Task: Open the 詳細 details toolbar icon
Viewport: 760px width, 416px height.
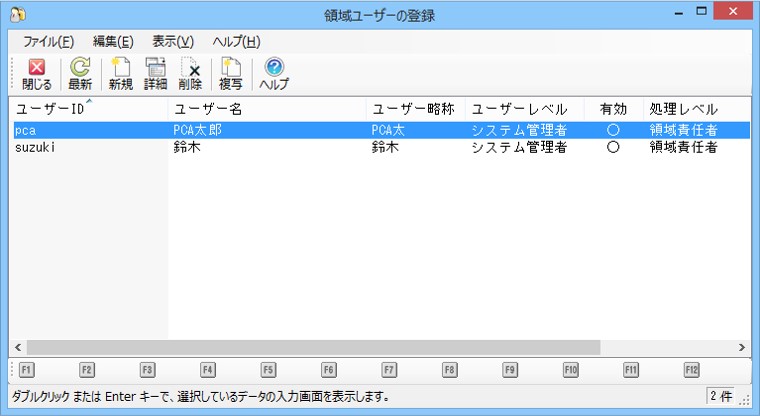Action: pos(155,74)
